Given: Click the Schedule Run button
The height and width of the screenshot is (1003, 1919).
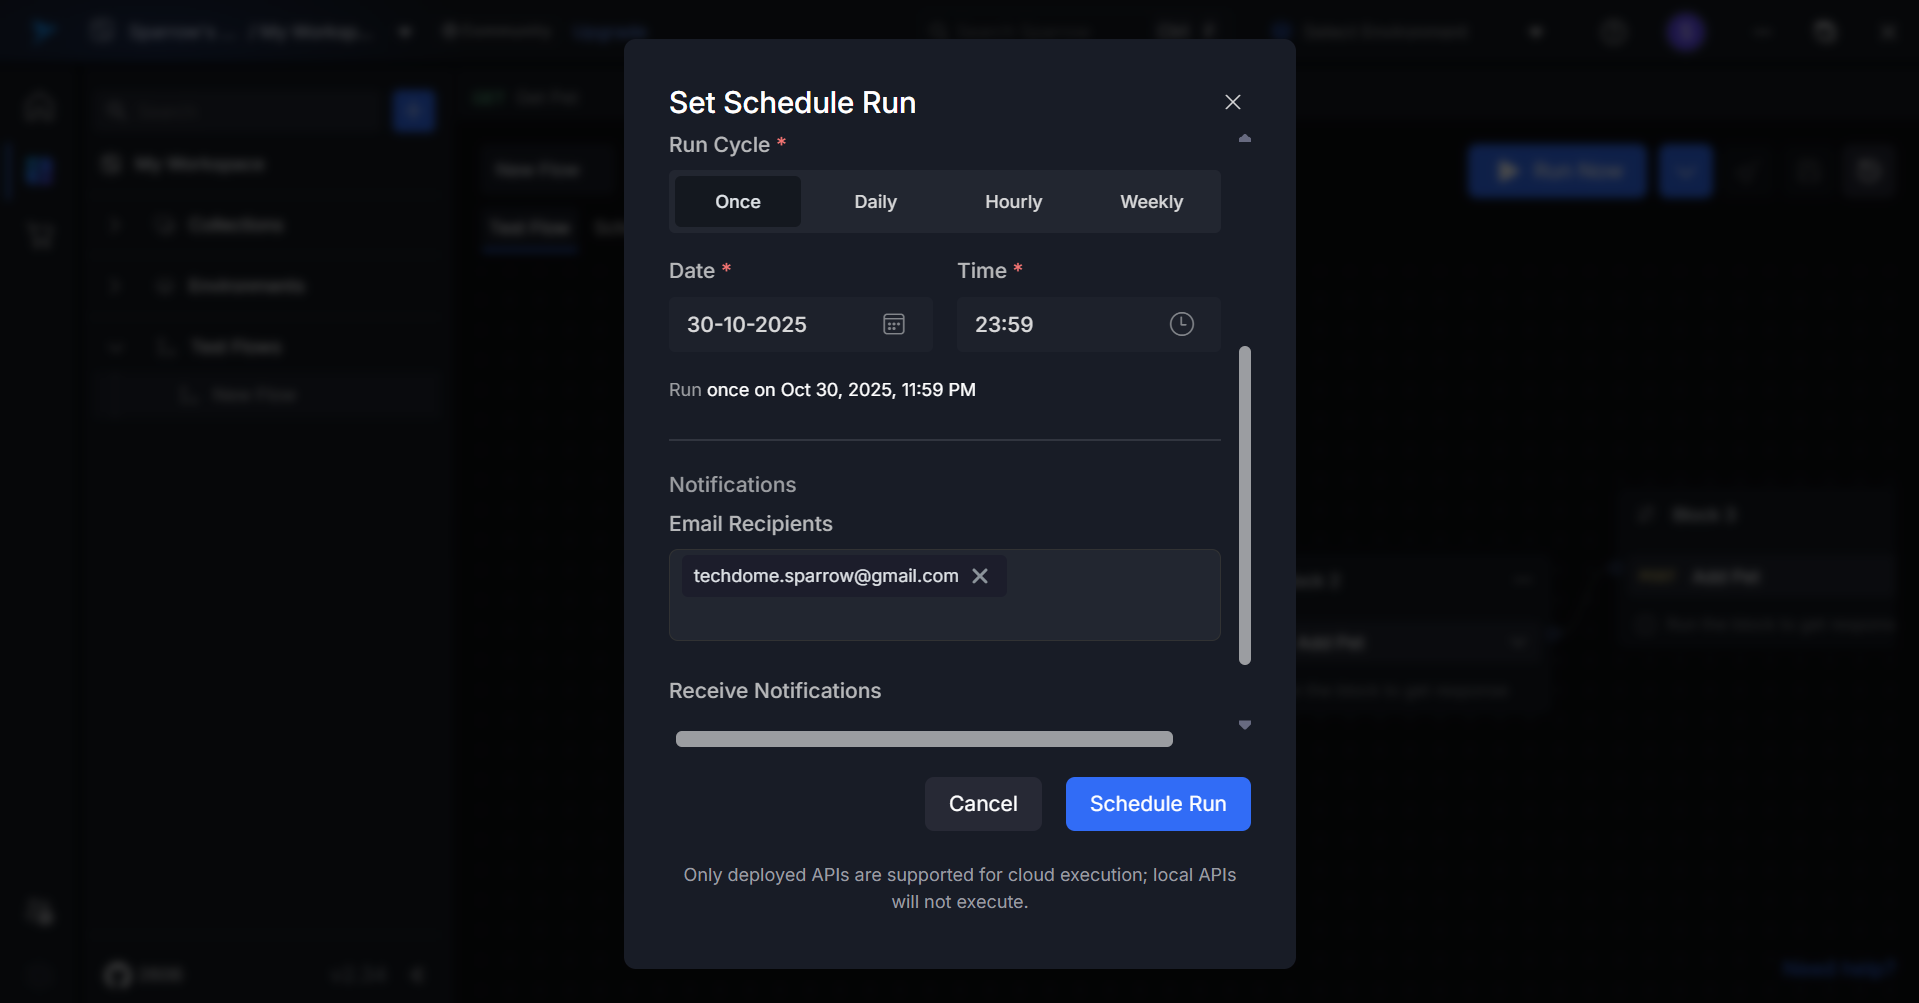Looking at the screenshot, I should click(1157, 804).
